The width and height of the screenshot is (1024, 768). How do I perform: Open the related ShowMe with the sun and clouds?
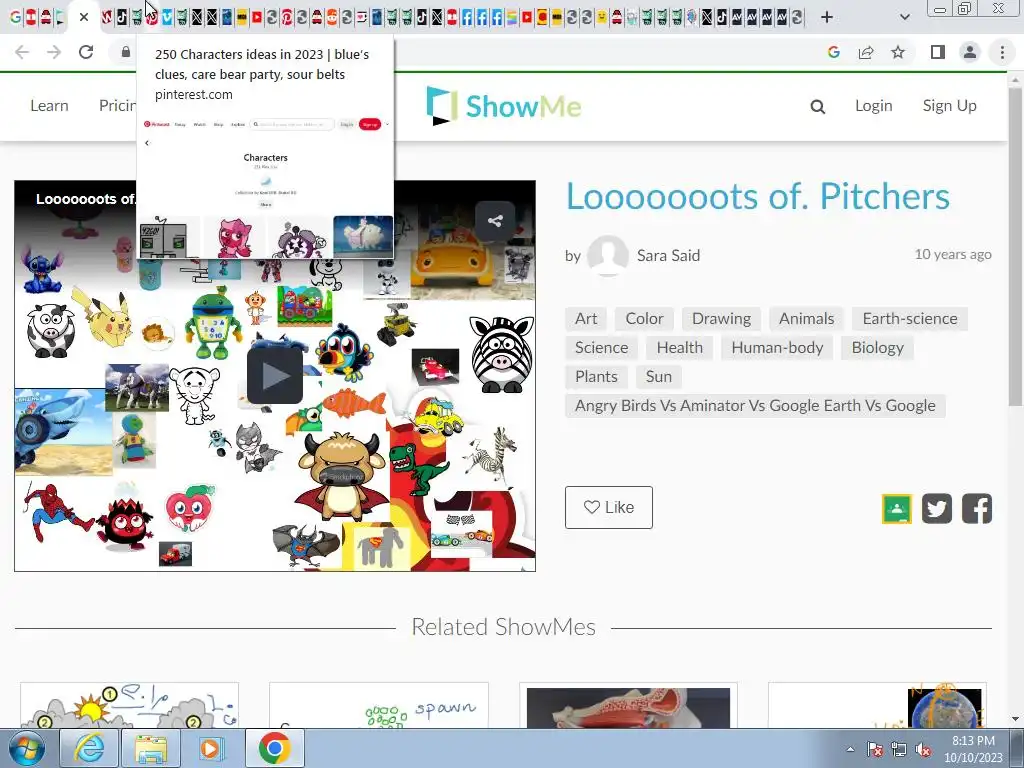[x=129, y=705]
